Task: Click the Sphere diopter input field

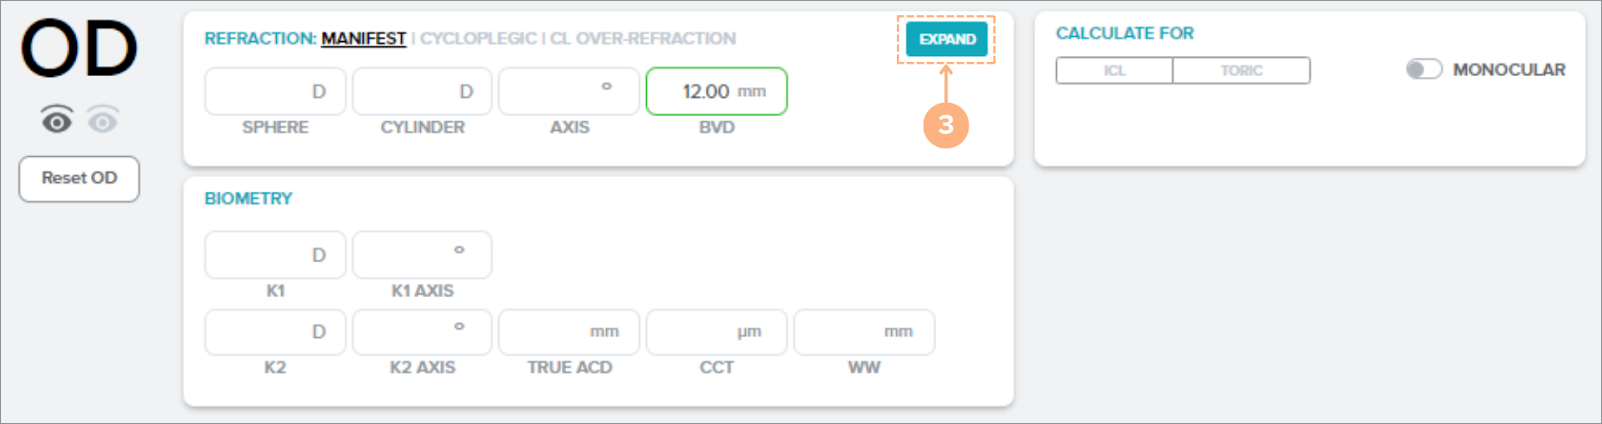Action: pos(275,91)
